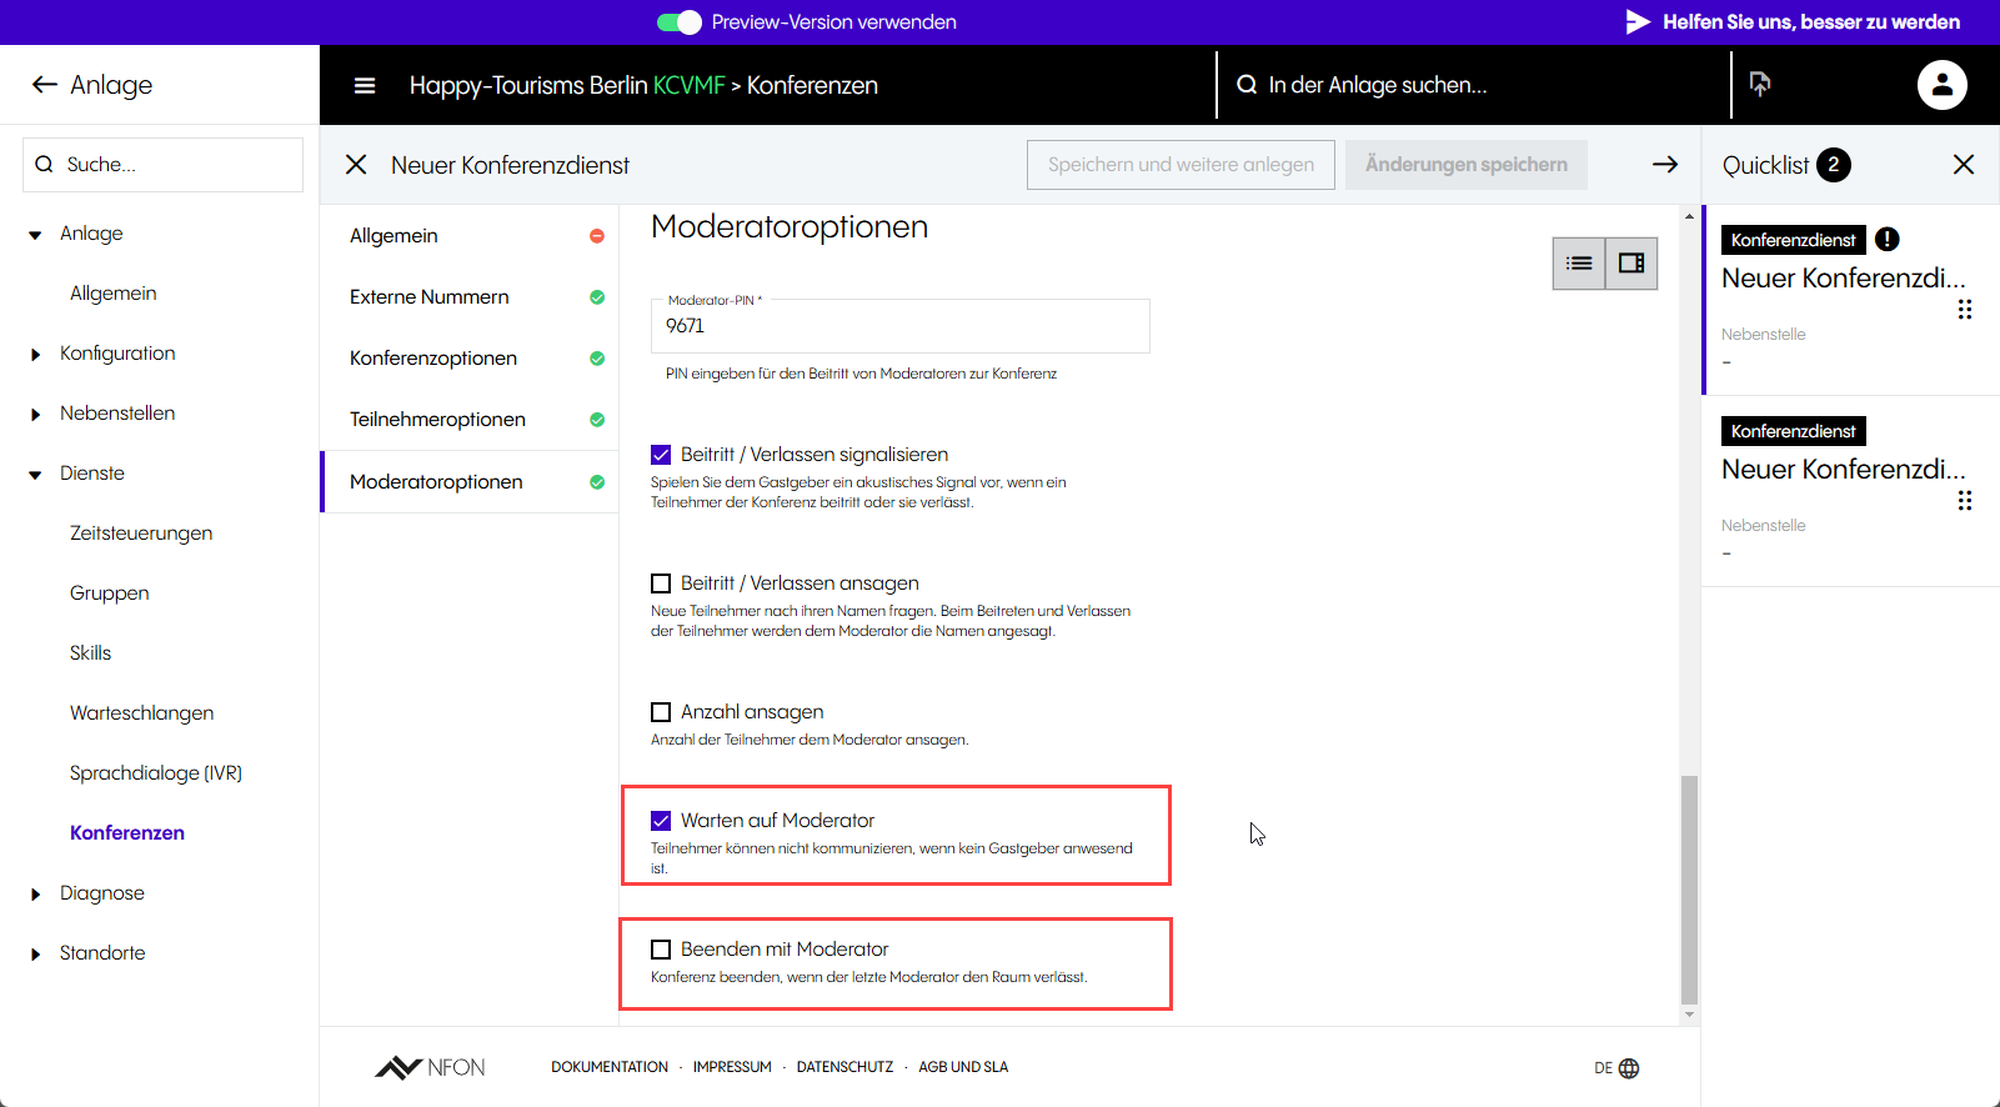Screen dimensions: 2000x1107
Task: Click the back arrow next to Anlage
Action: pyautogui.click(x=44, y=85)
